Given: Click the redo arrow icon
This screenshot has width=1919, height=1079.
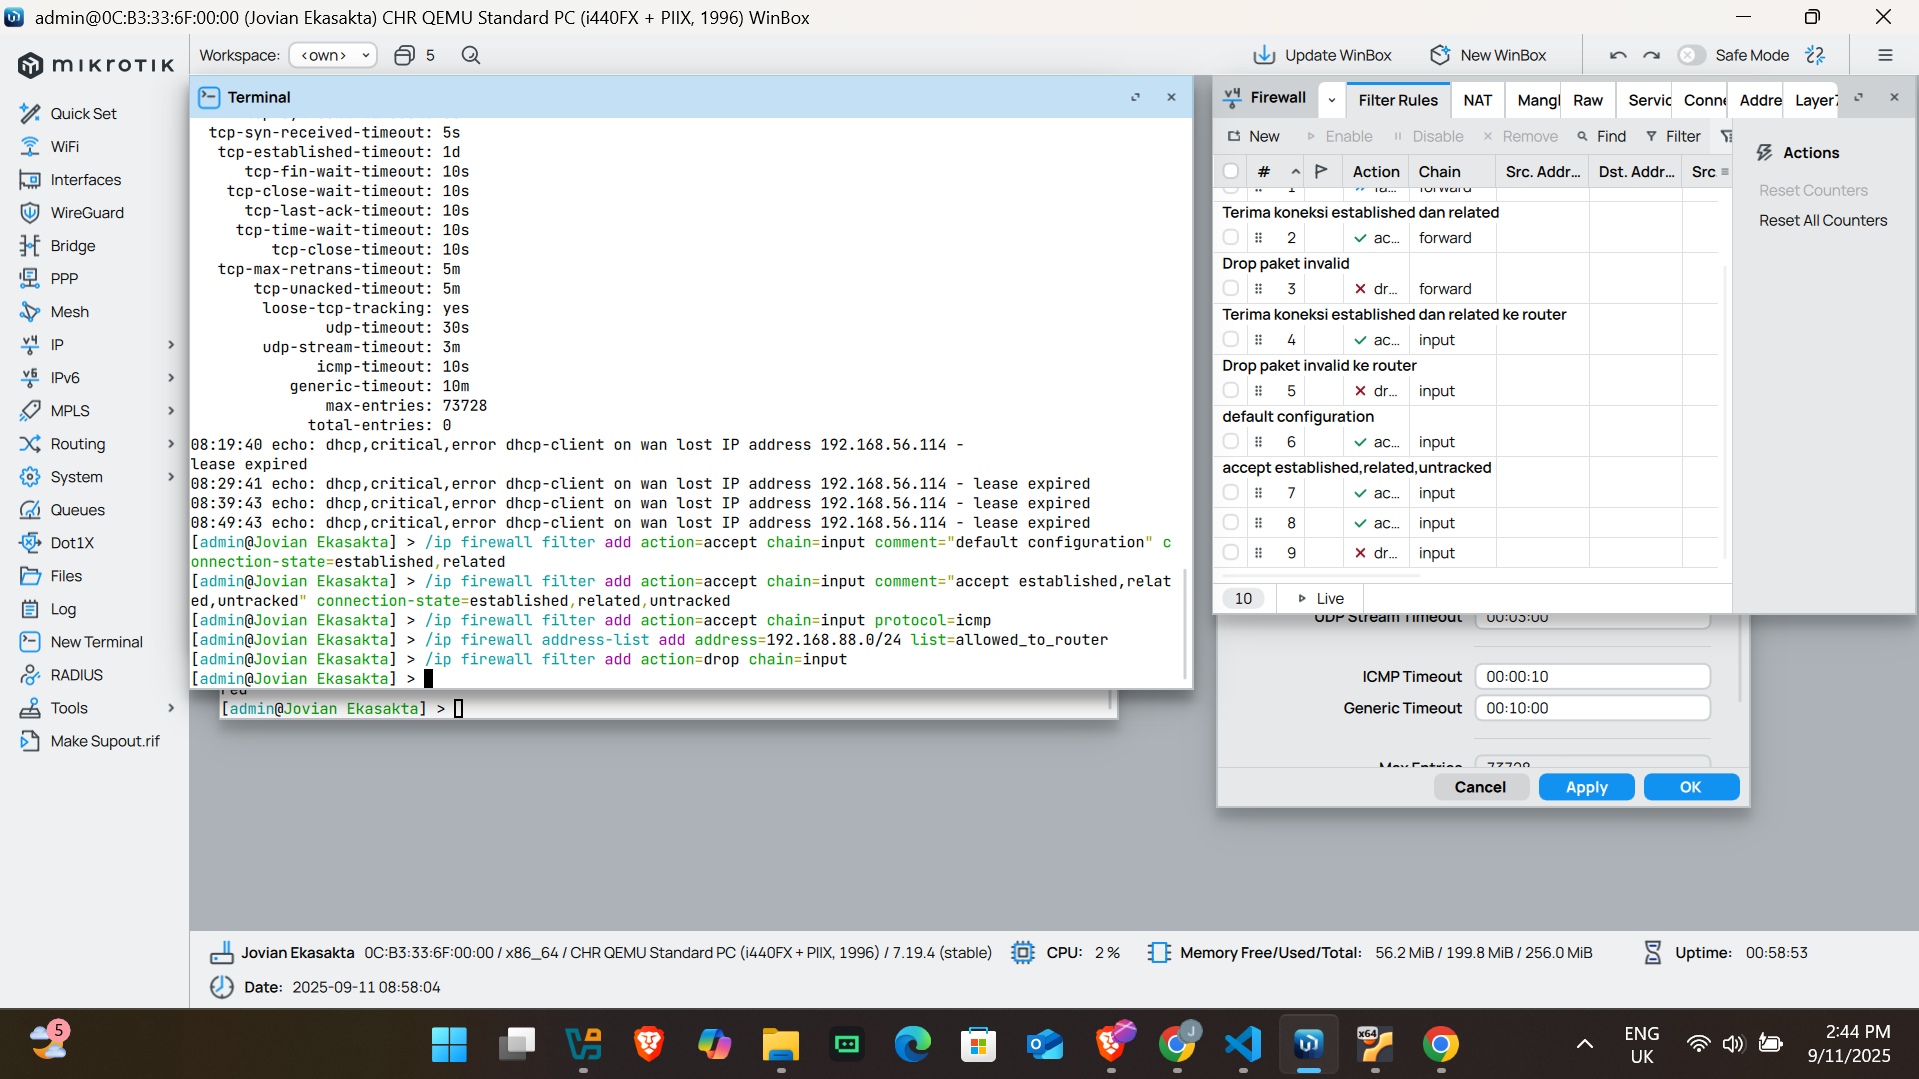Looking at the screenshot, I should pos(1652,55).
